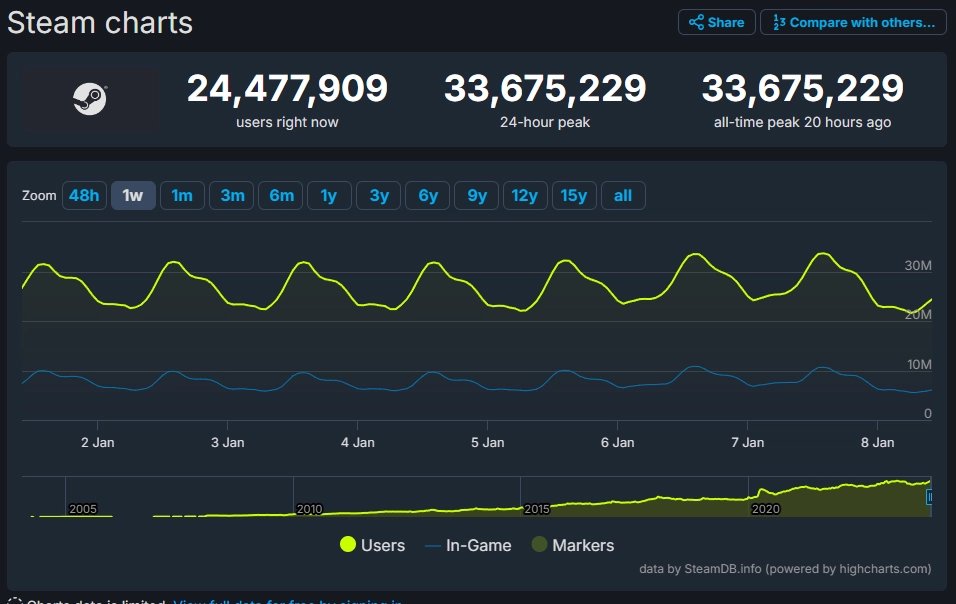
Task: Click the 10M axis value
Action: pyautogui.click(x=919, y=364)
